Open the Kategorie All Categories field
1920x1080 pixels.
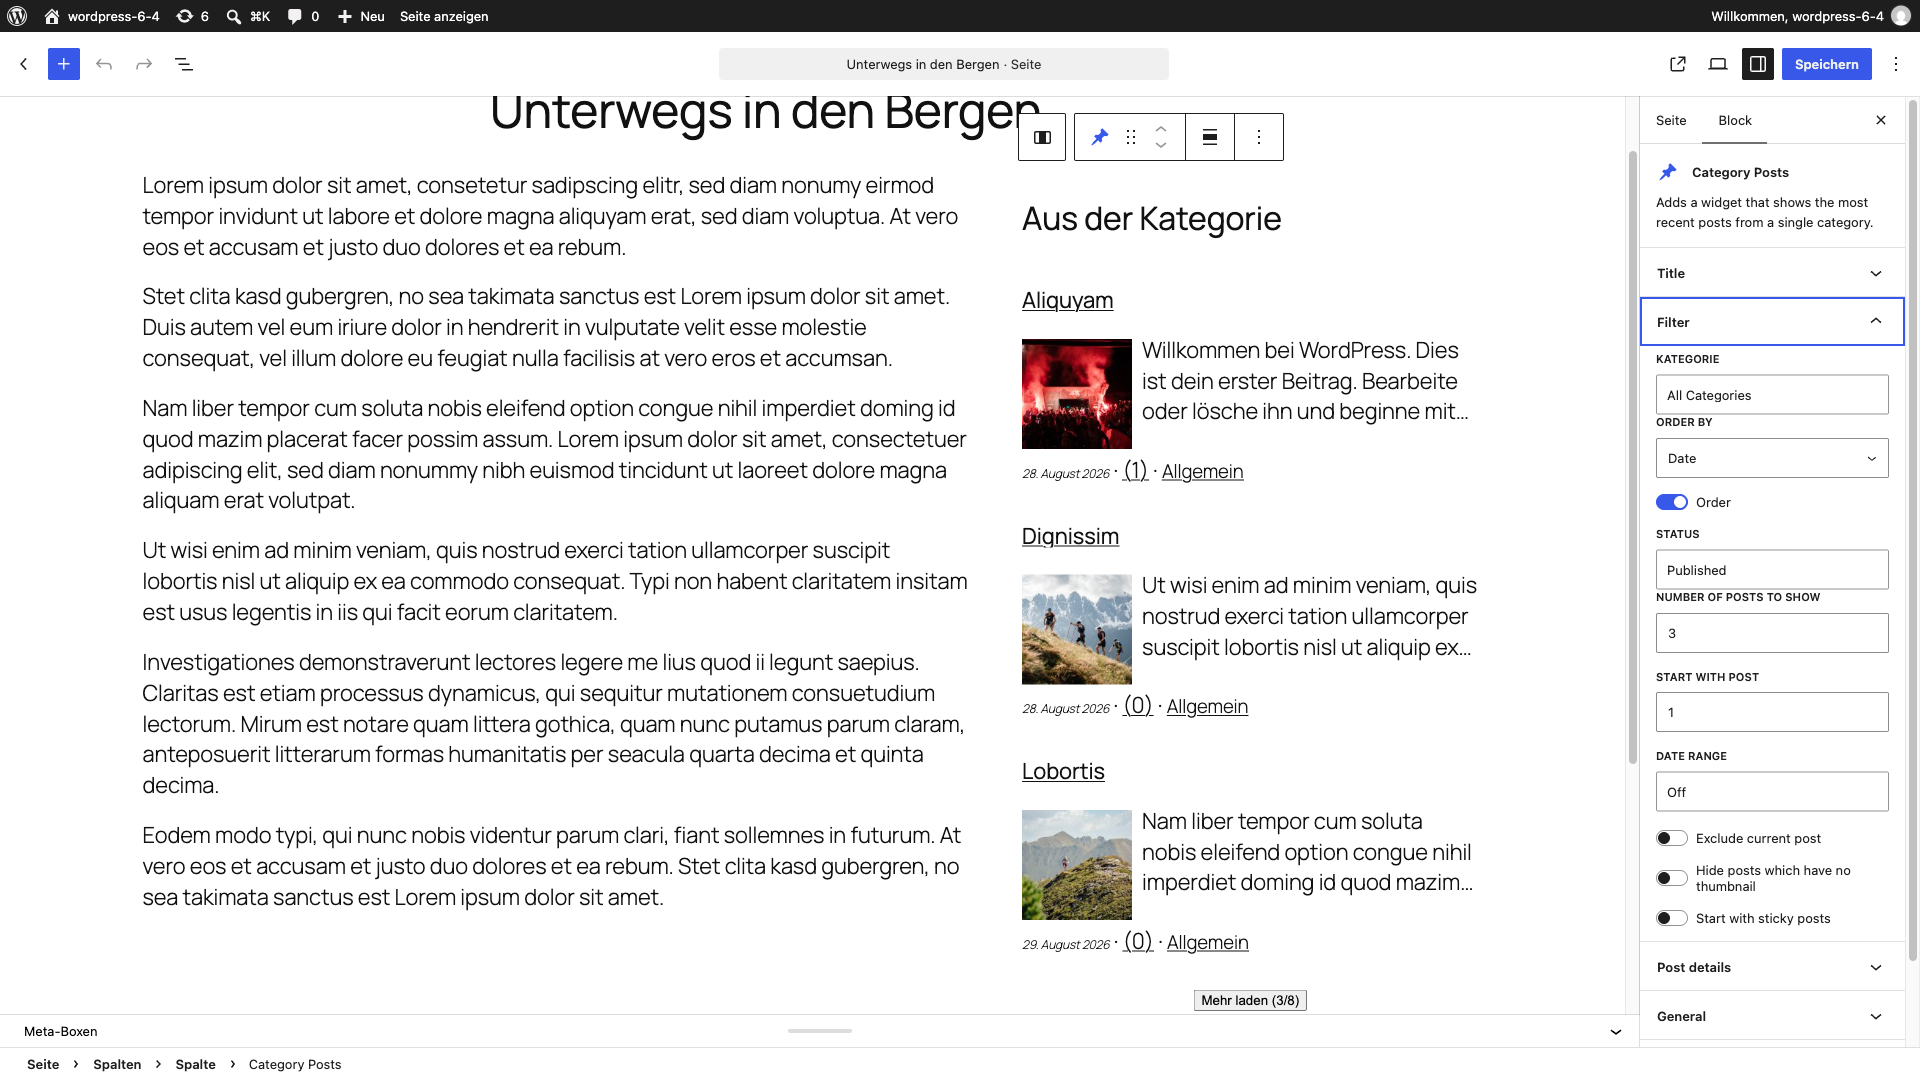coord(1772,395)
